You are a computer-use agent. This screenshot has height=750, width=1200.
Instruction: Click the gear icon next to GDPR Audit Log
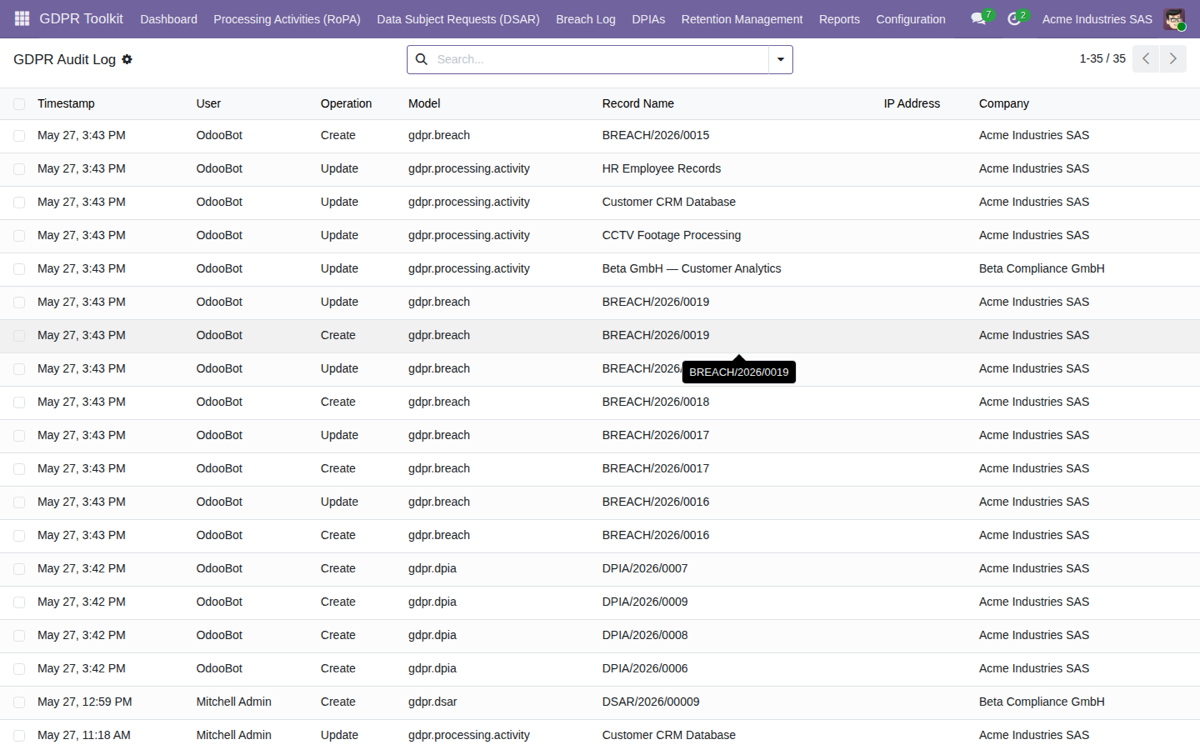click(127, 60)
